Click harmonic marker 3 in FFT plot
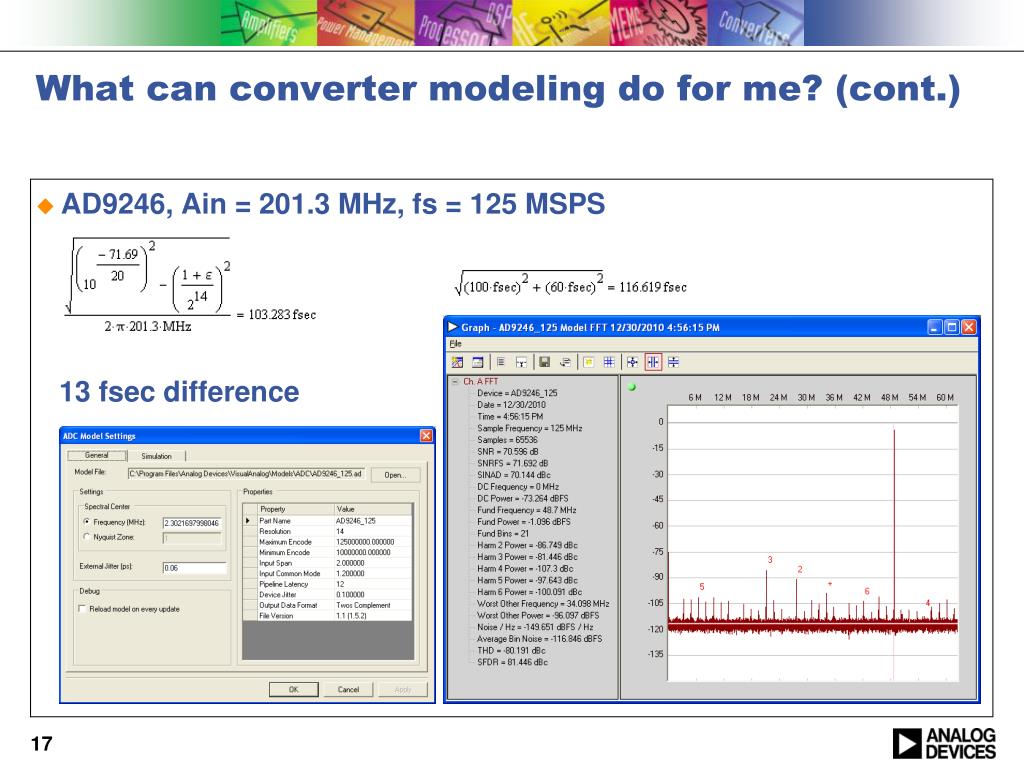Screen dimensions: 1024x768 coord(770,560)
